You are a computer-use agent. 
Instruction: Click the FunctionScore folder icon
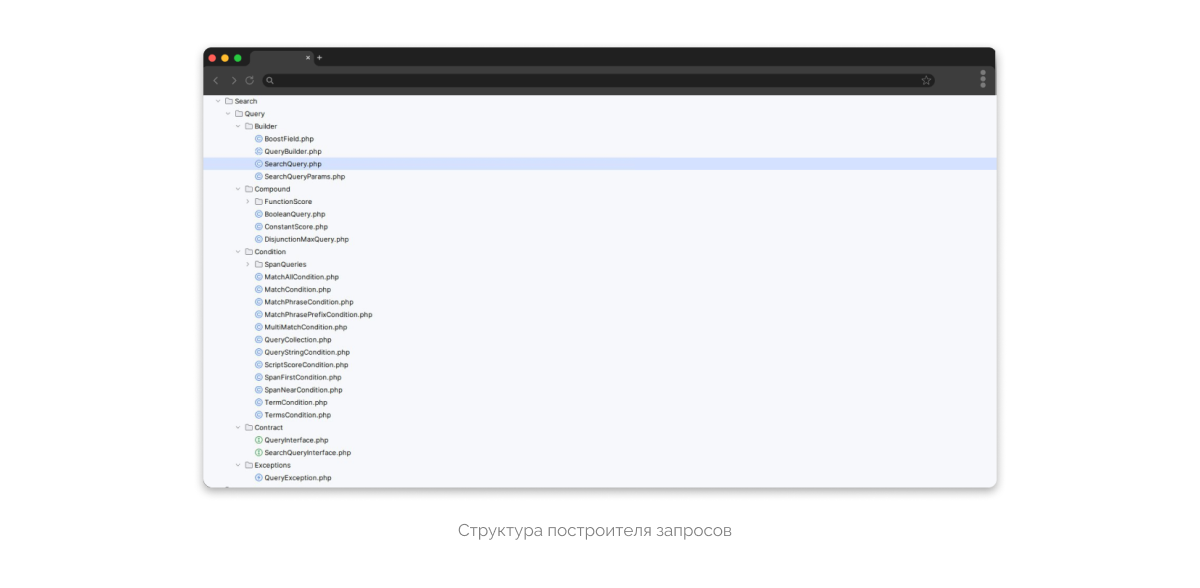(259, 202)
